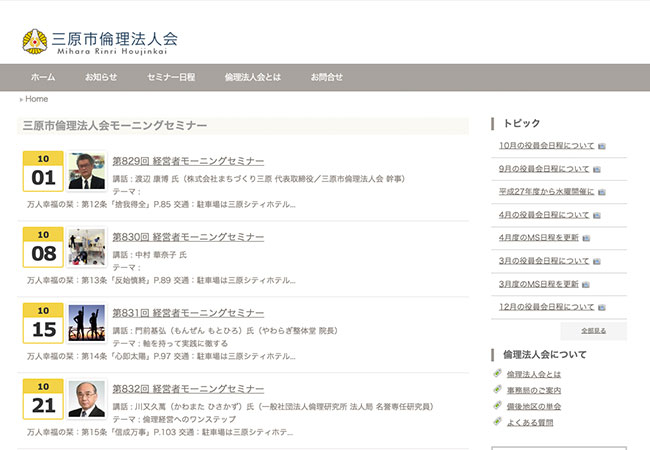
Task: Open 9月の役員会日程について topic
Action: click(x=544, y=169)
